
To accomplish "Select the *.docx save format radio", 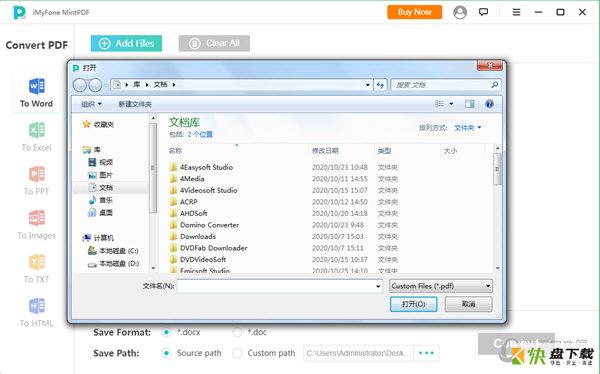I will (166, 332).
